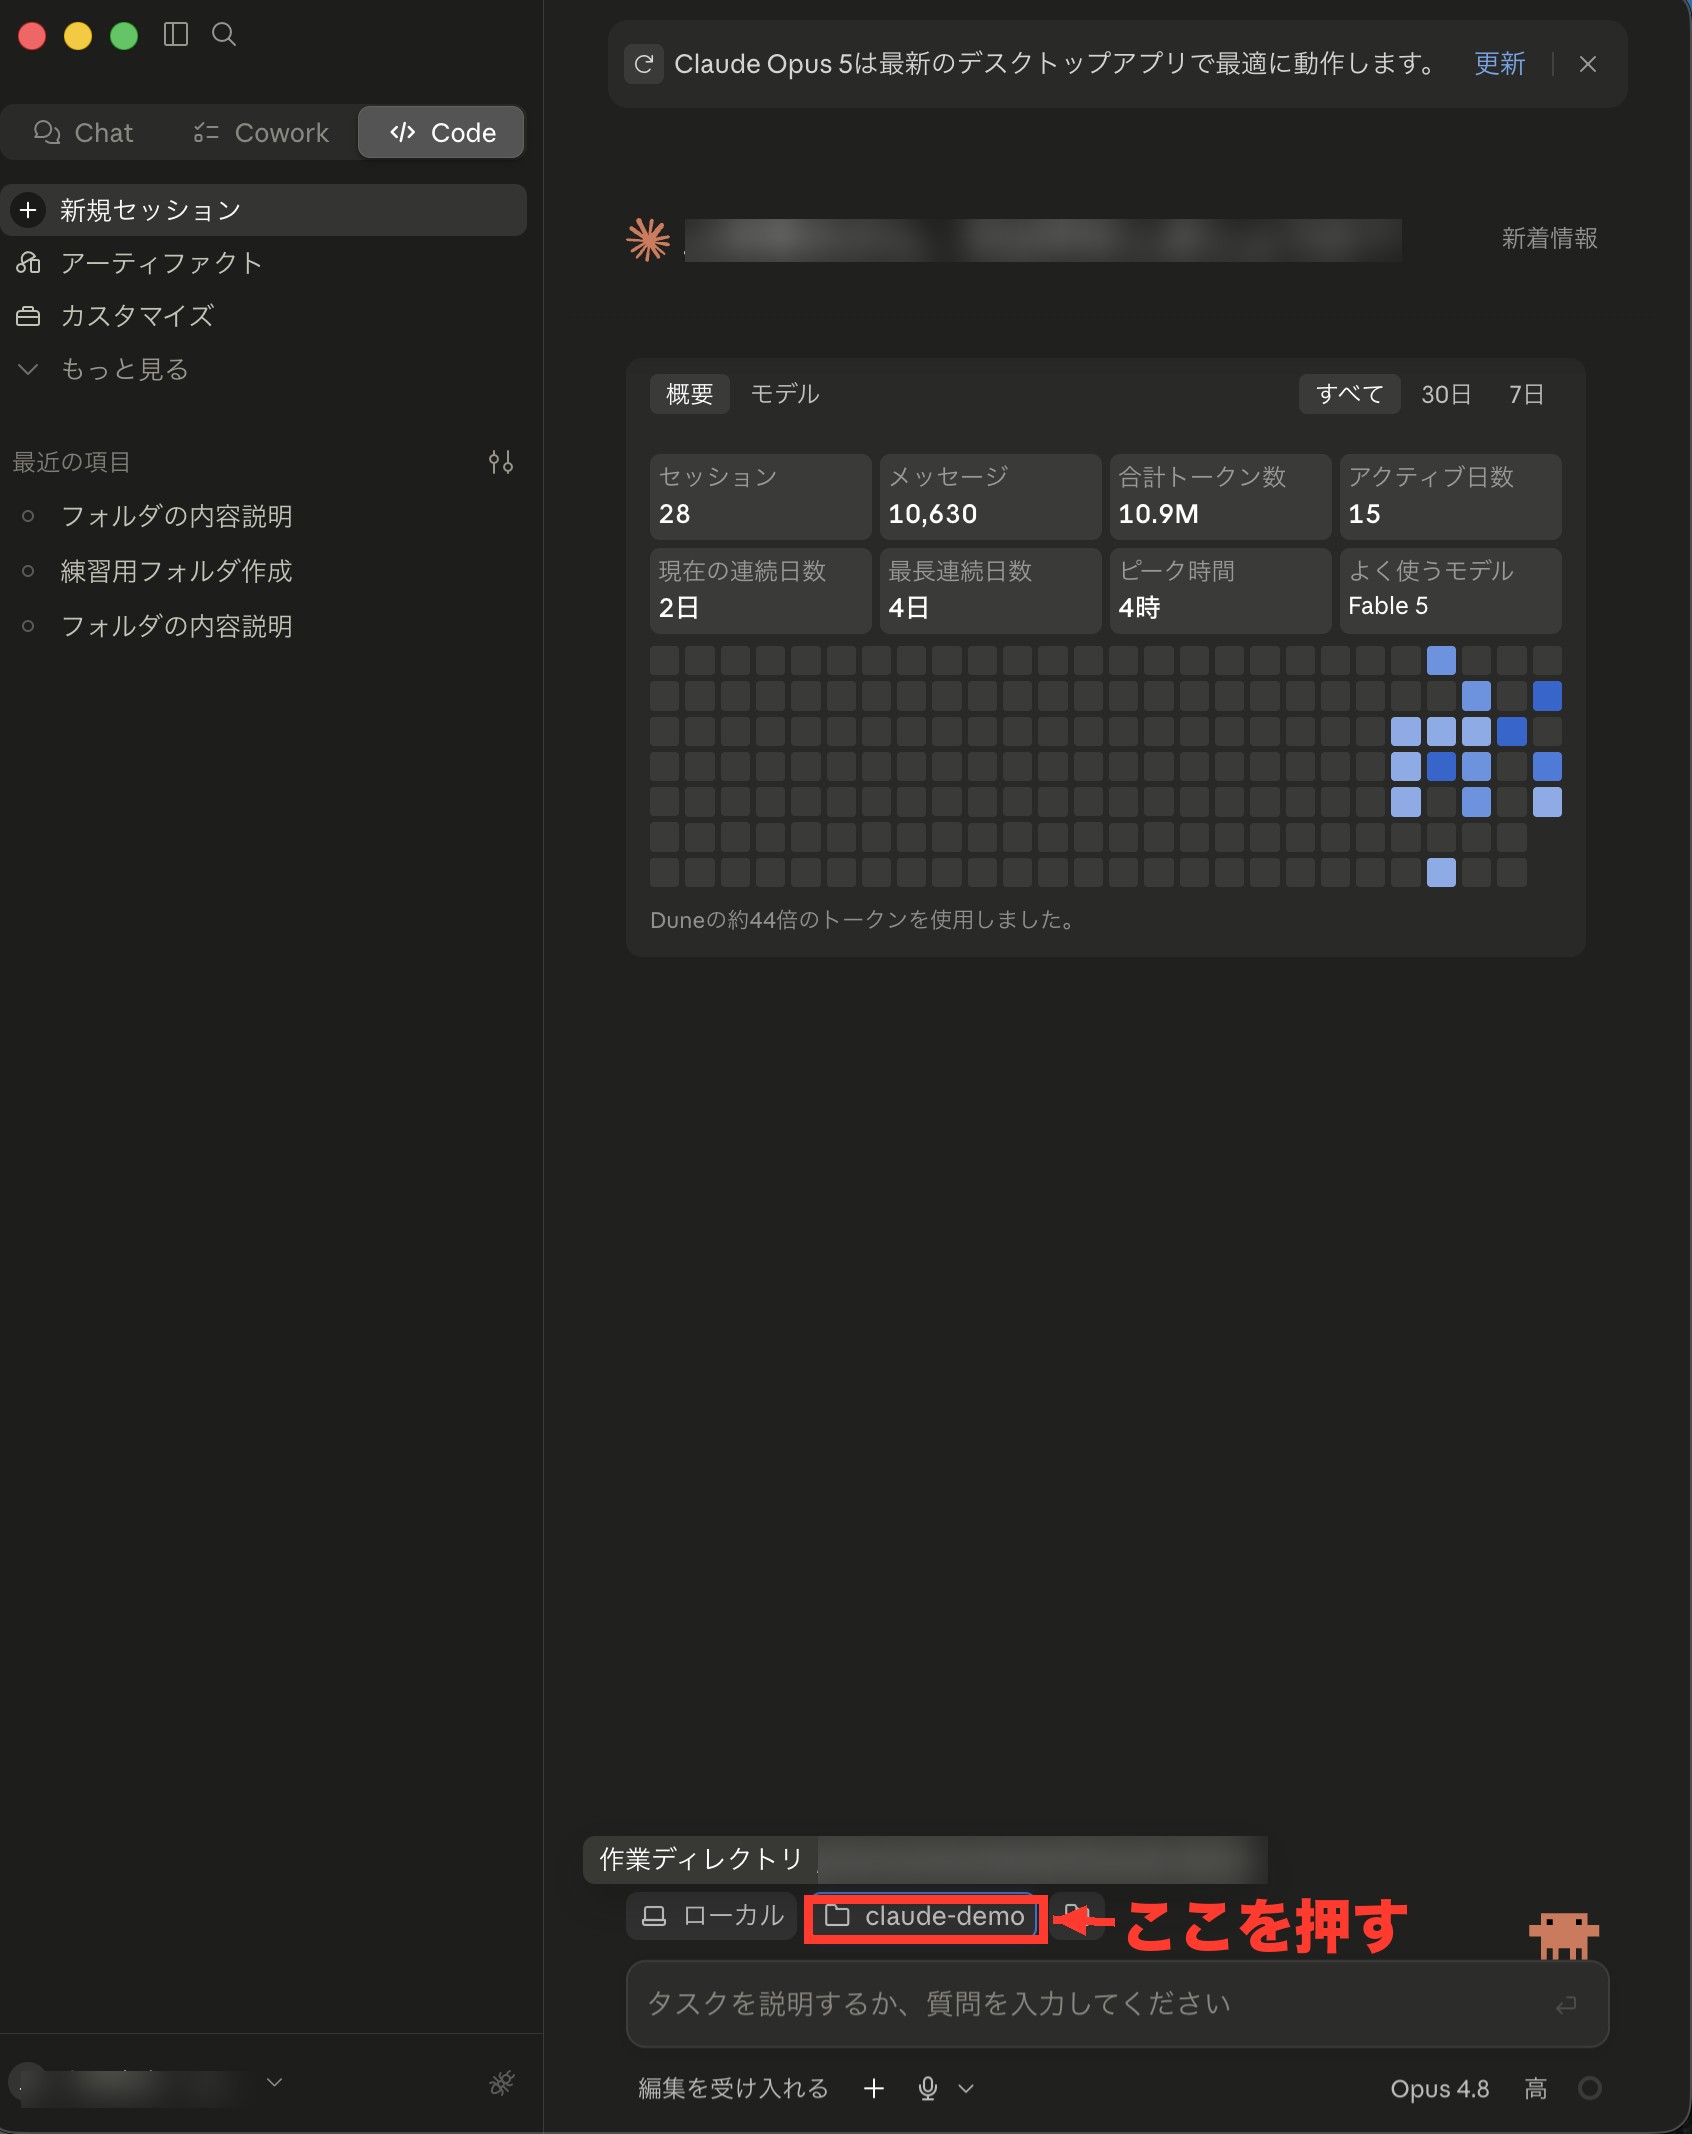Start a 新規セッション
The image size is (1692, 2134).
[x=264, y=210]
